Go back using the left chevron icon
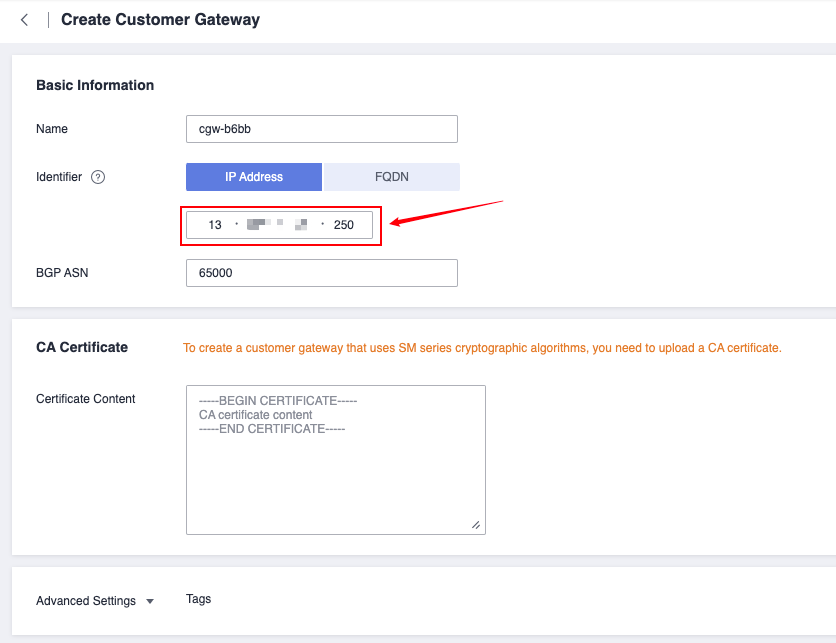 pyautogui.click(x=24, y=20)
